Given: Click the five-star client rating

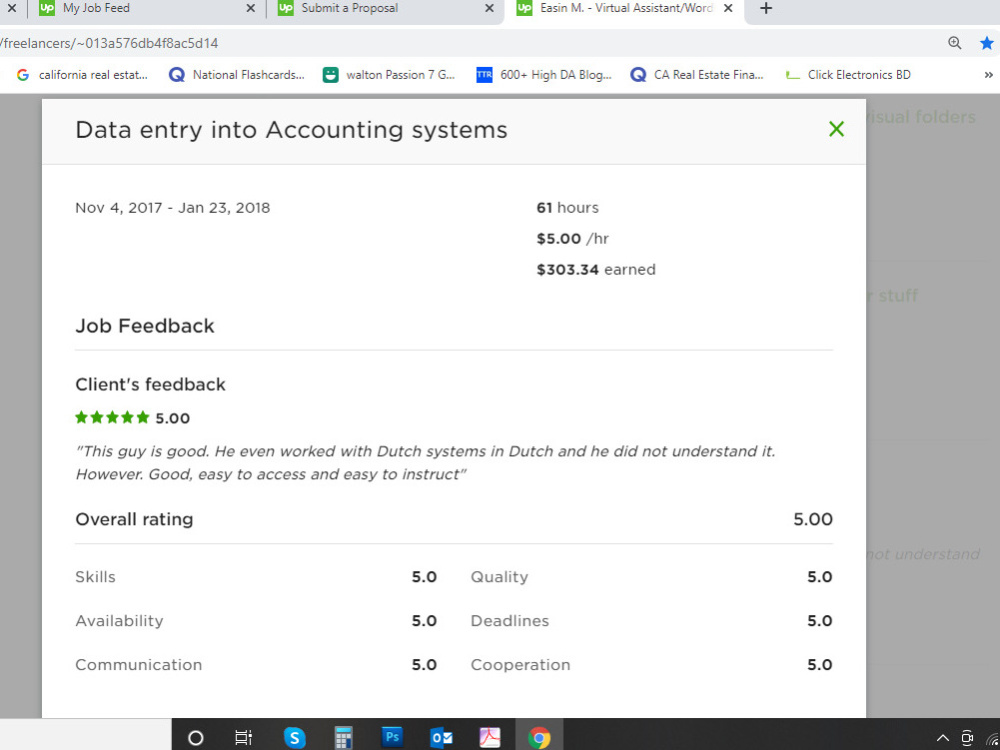Looking at the screenshot, I should [x=112, y=418].
